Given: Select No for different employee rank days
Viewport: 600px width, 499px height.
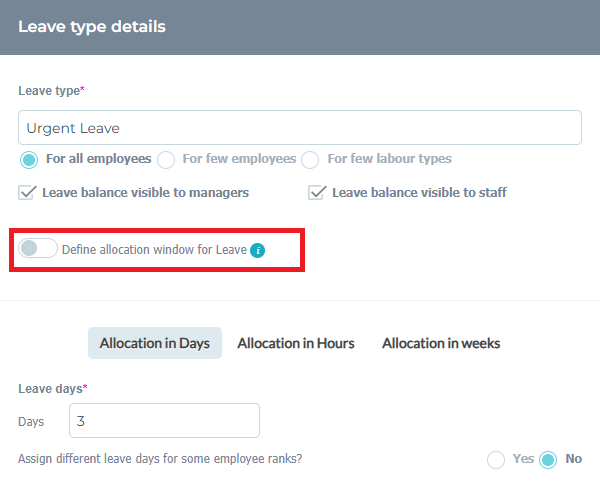Looking at the screenshot, I should 548,460.
